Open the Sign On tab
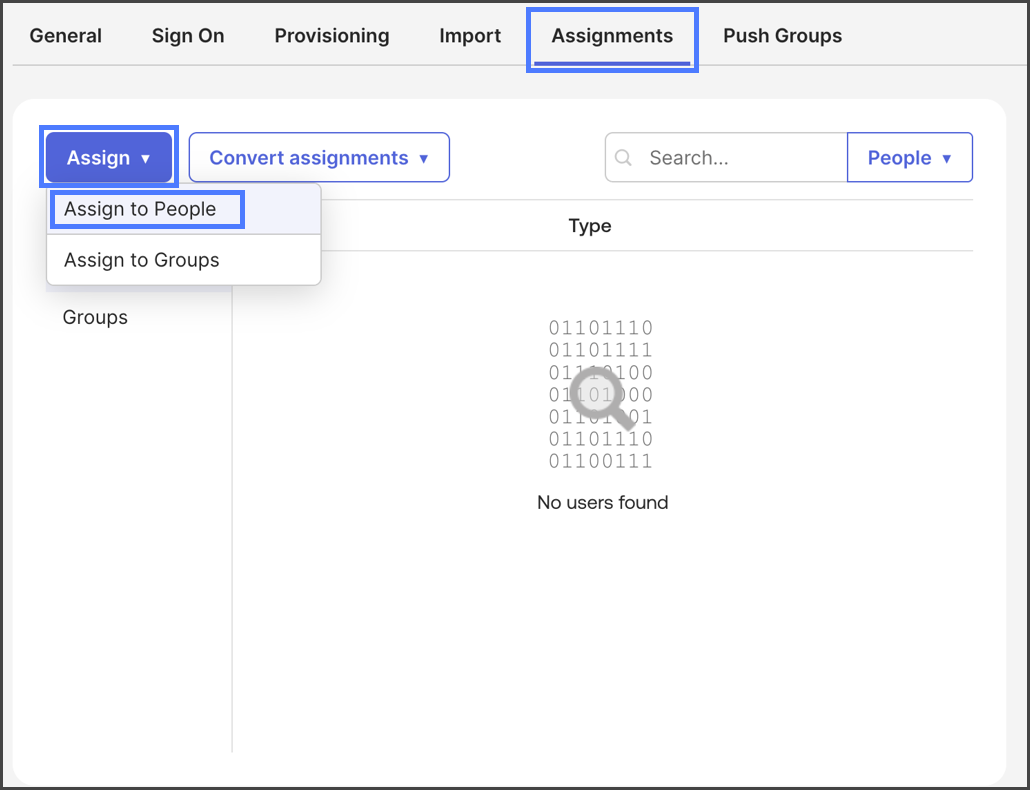 click(x=188, y=36)
